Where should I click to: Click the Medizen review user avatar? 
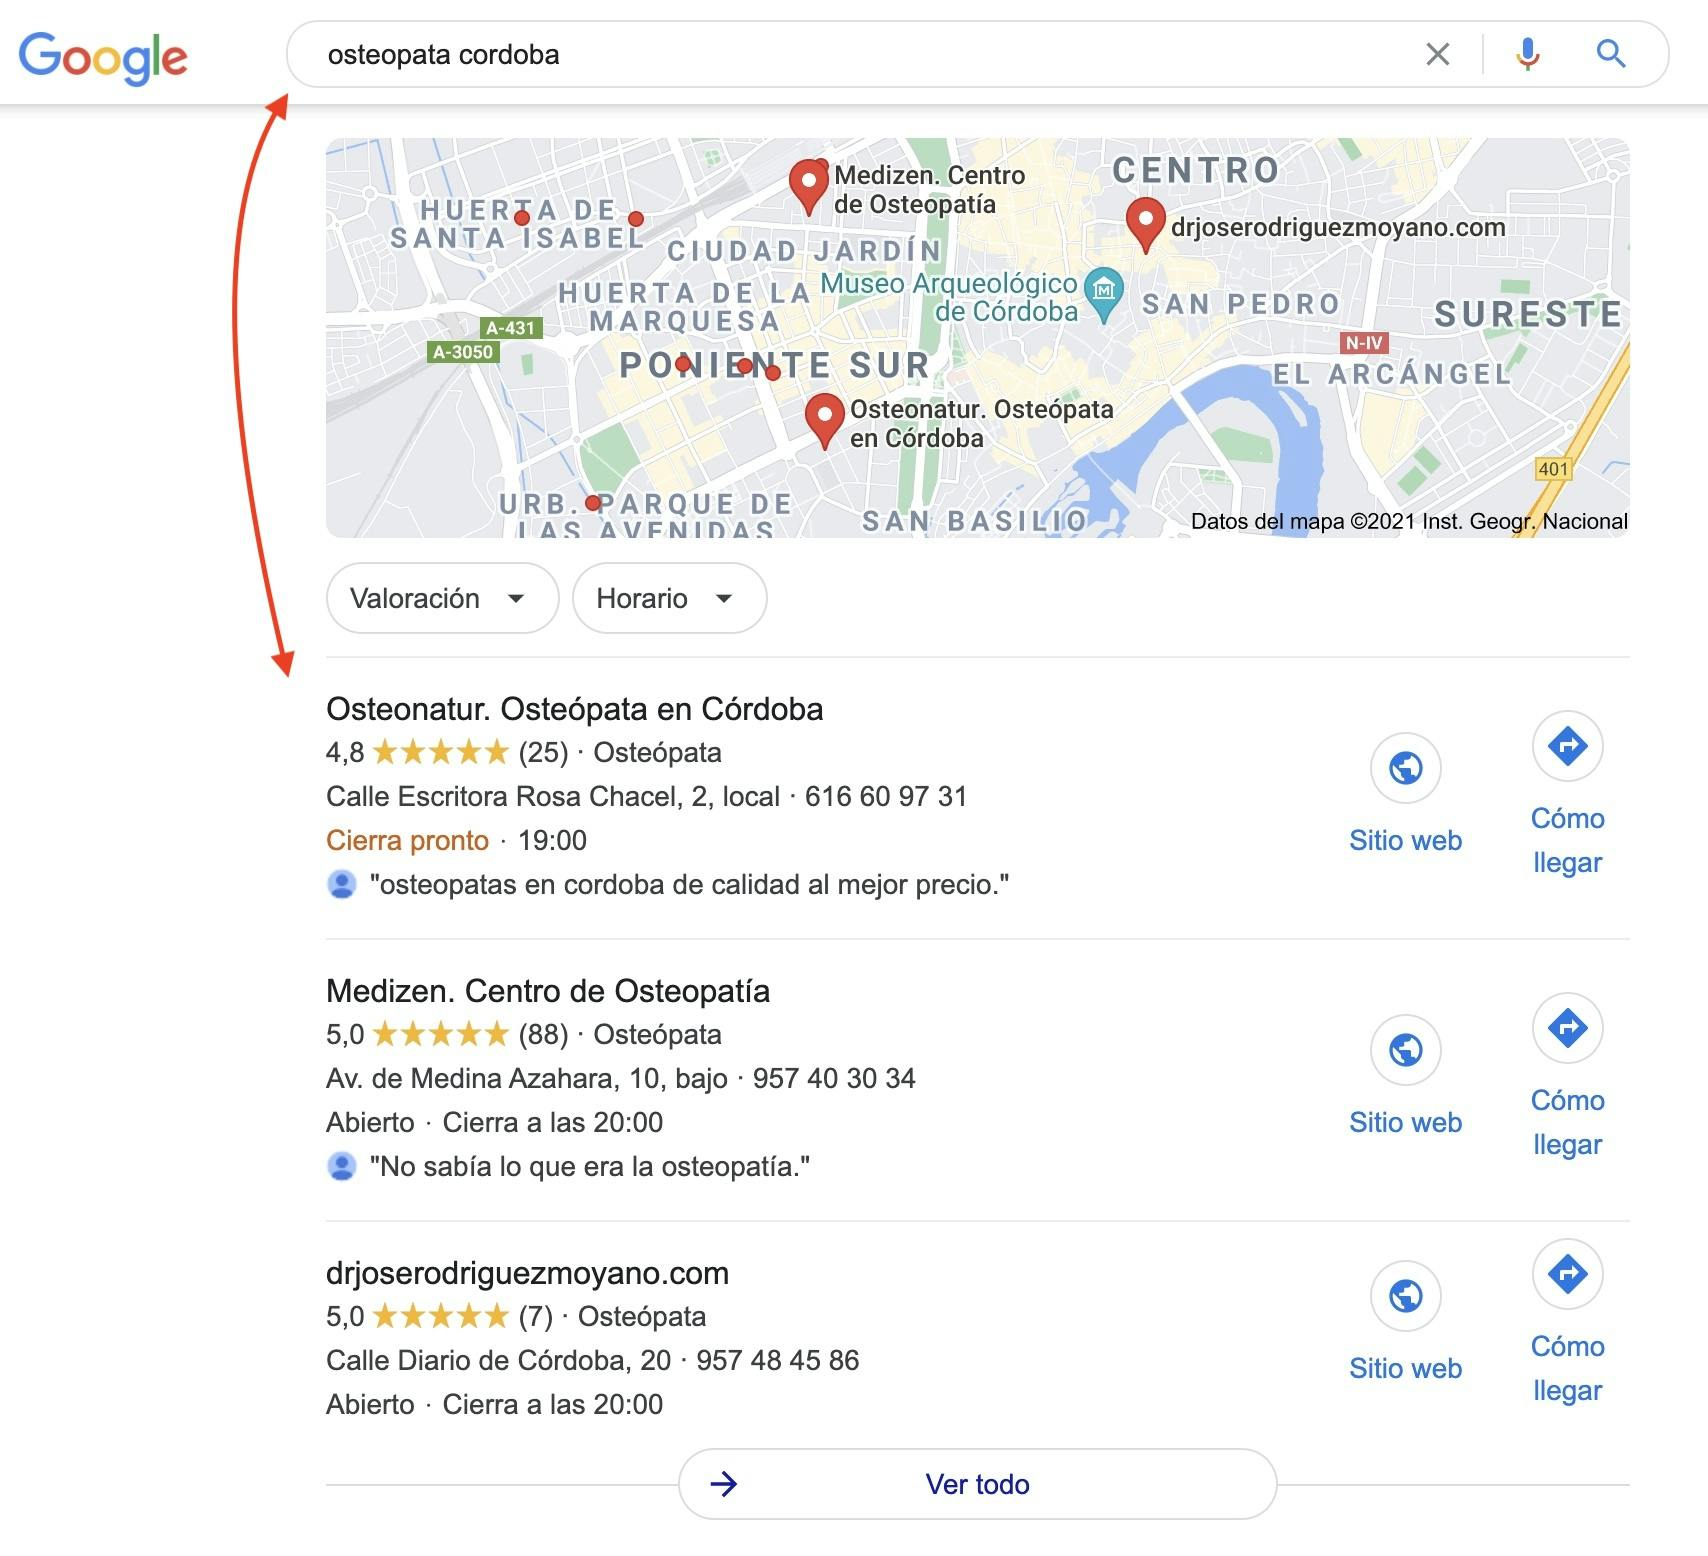[341, 1166]
